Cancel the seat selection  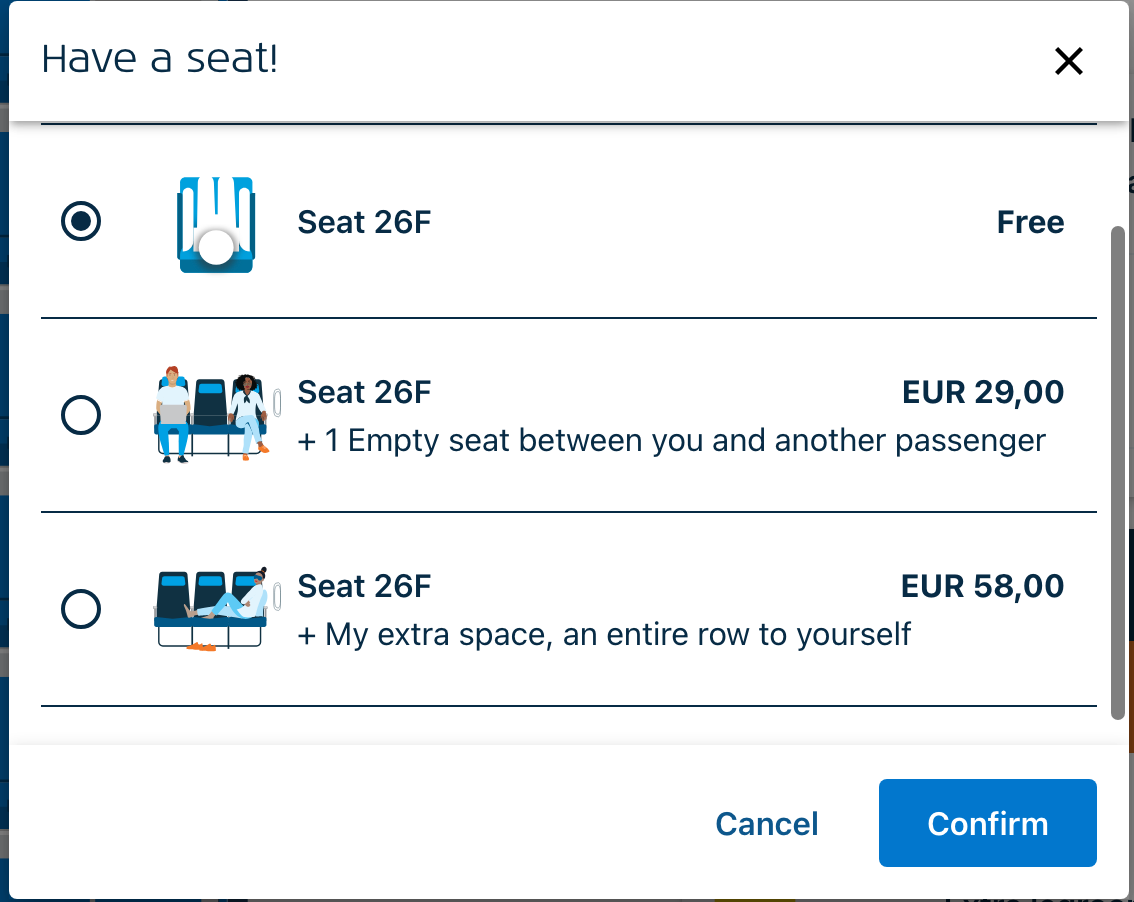[x=766, y=823]
